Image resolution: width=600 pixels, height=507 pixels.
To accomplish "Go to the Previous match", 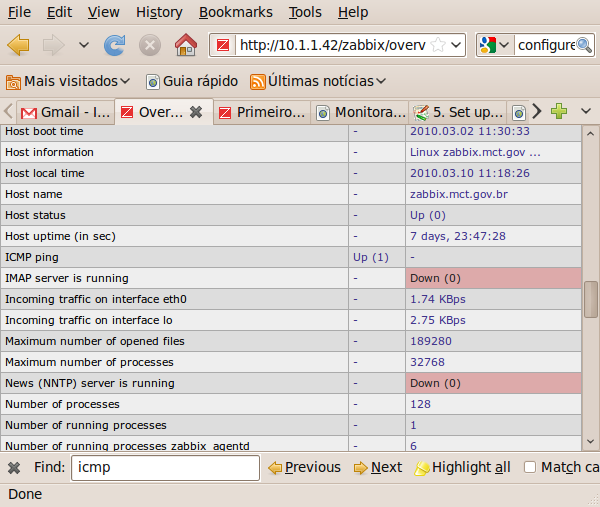I will (304, 467).
